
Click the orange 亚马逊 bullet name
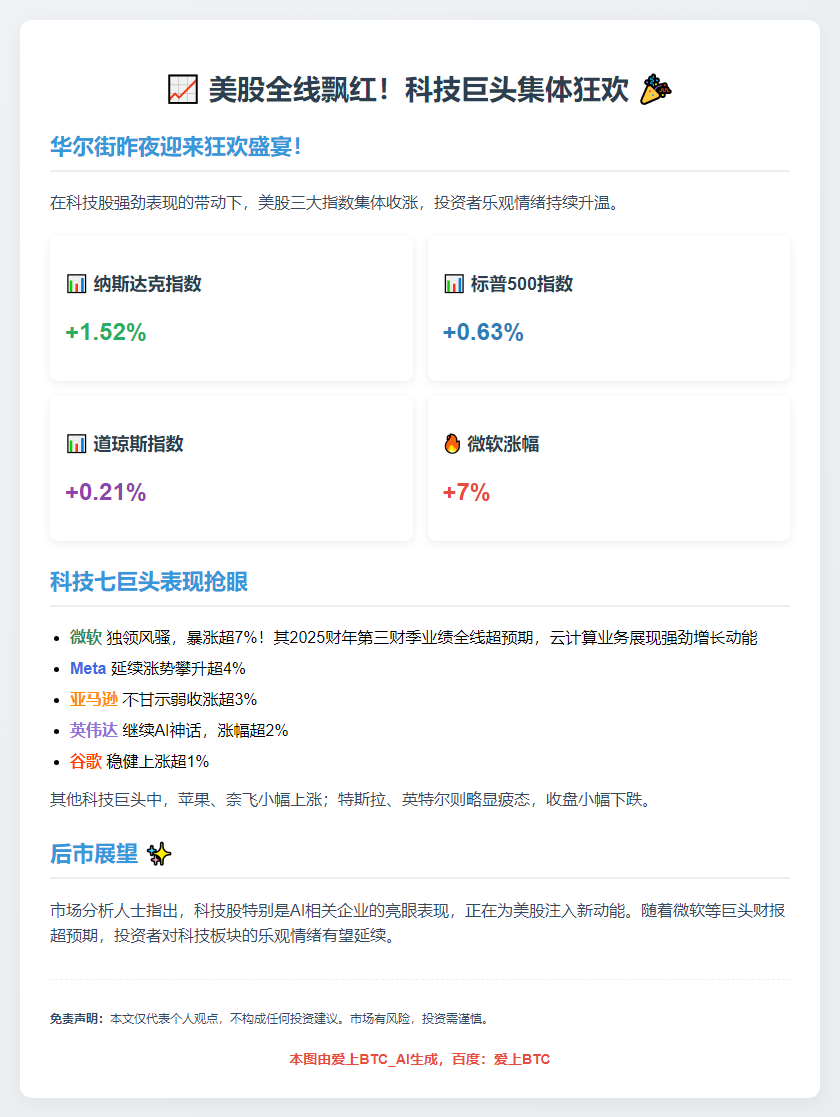(x=93, y=700)
